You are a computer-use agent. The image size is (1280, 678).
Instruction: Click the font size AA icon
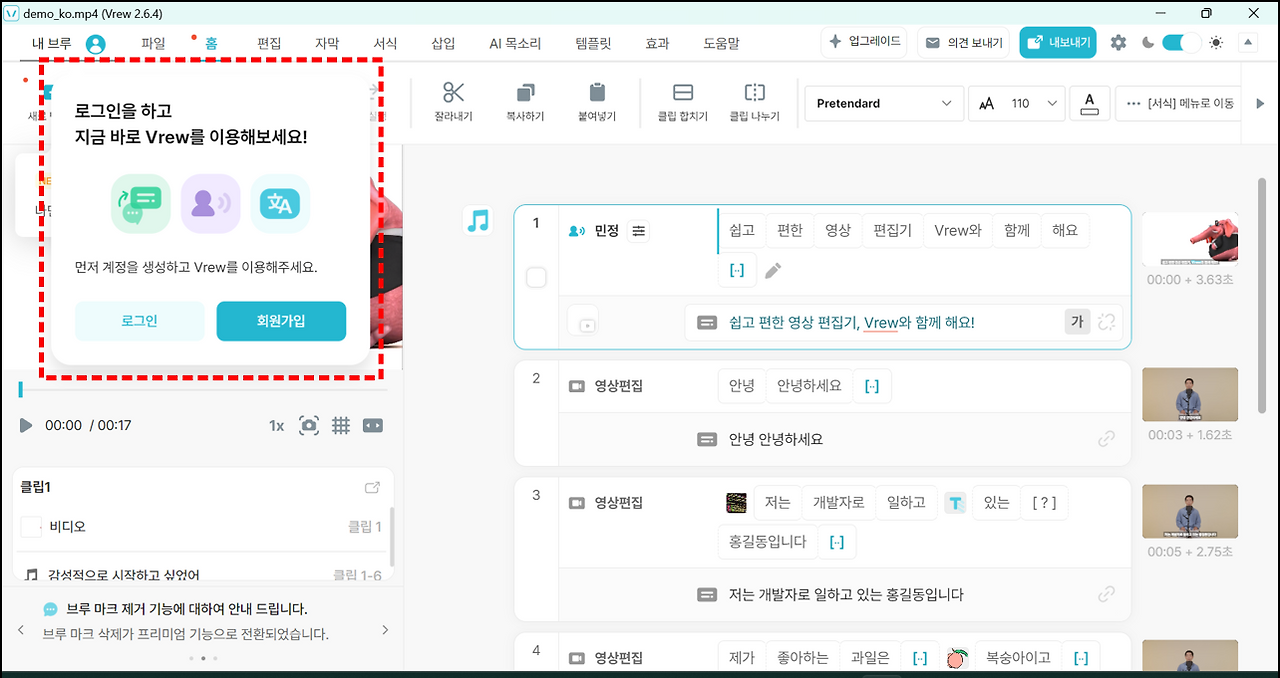pos(986,104)
